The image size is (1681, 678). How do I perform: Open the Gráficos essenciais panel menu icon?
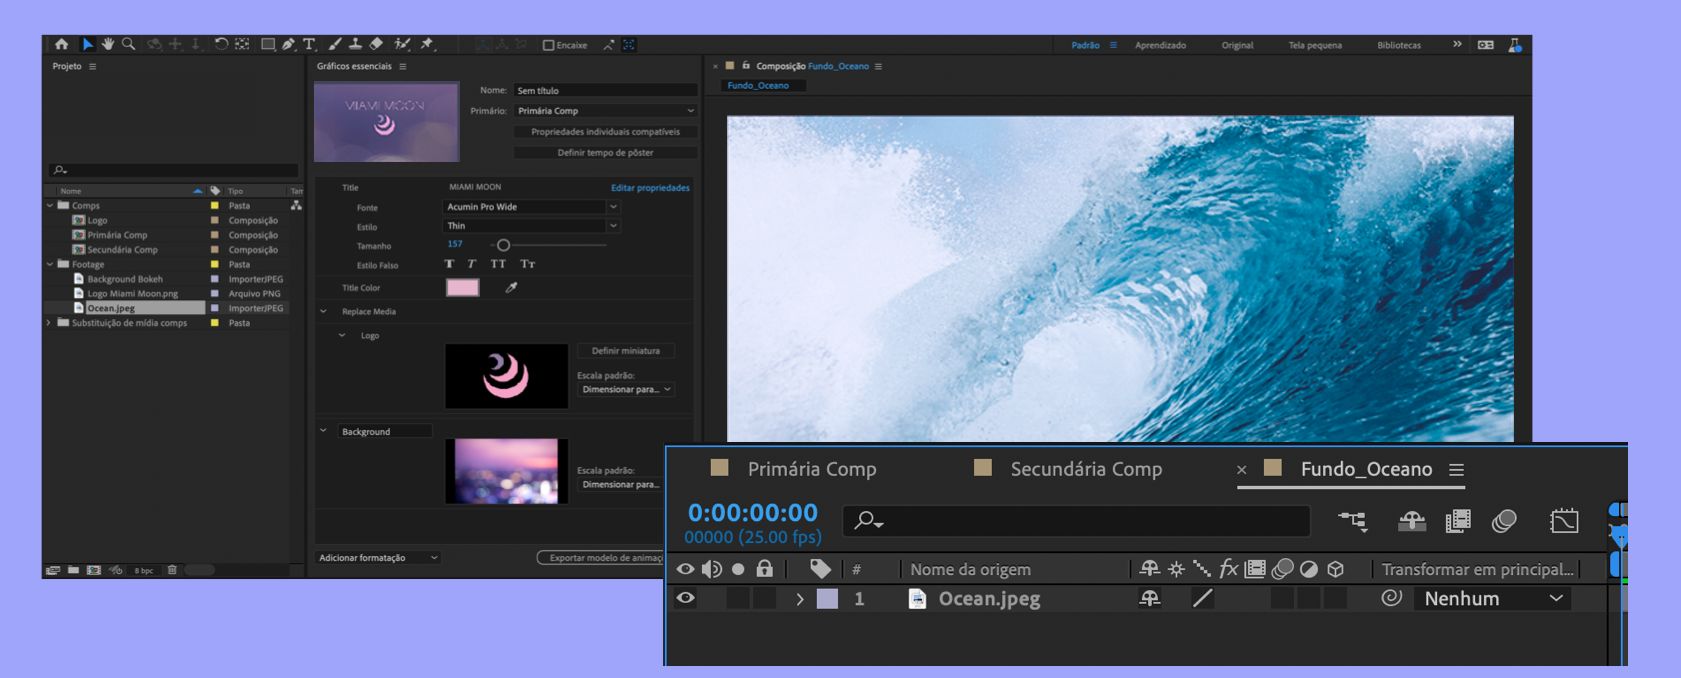[403, 66]
